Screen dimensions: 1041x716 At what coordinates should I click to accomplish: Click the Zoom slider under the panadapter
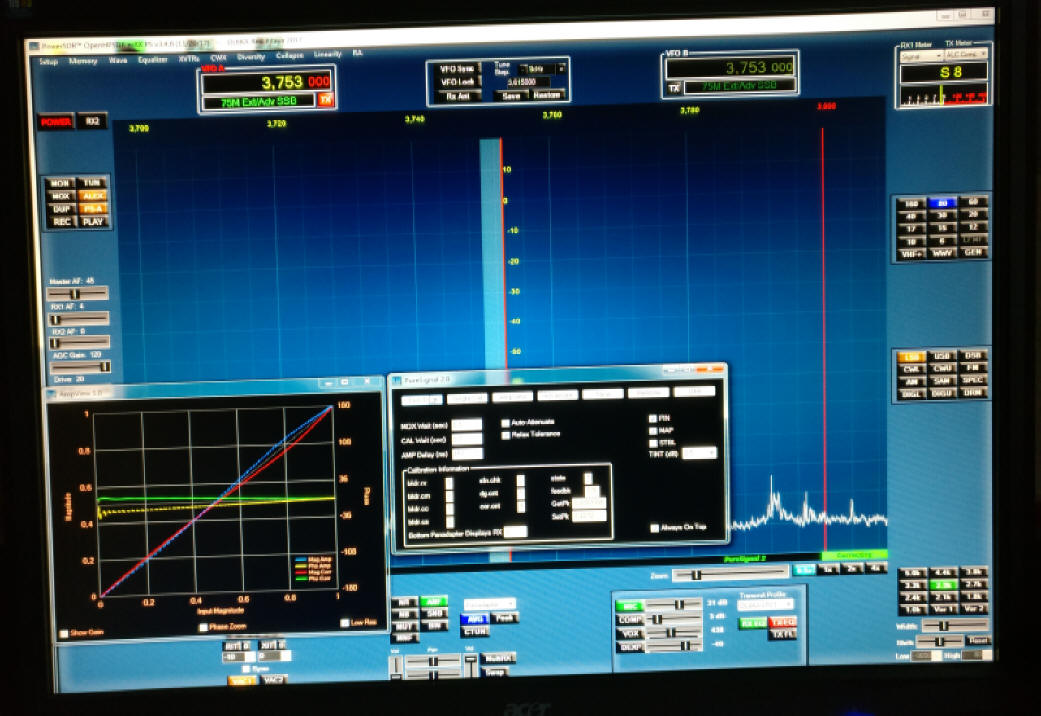(730, 574)
